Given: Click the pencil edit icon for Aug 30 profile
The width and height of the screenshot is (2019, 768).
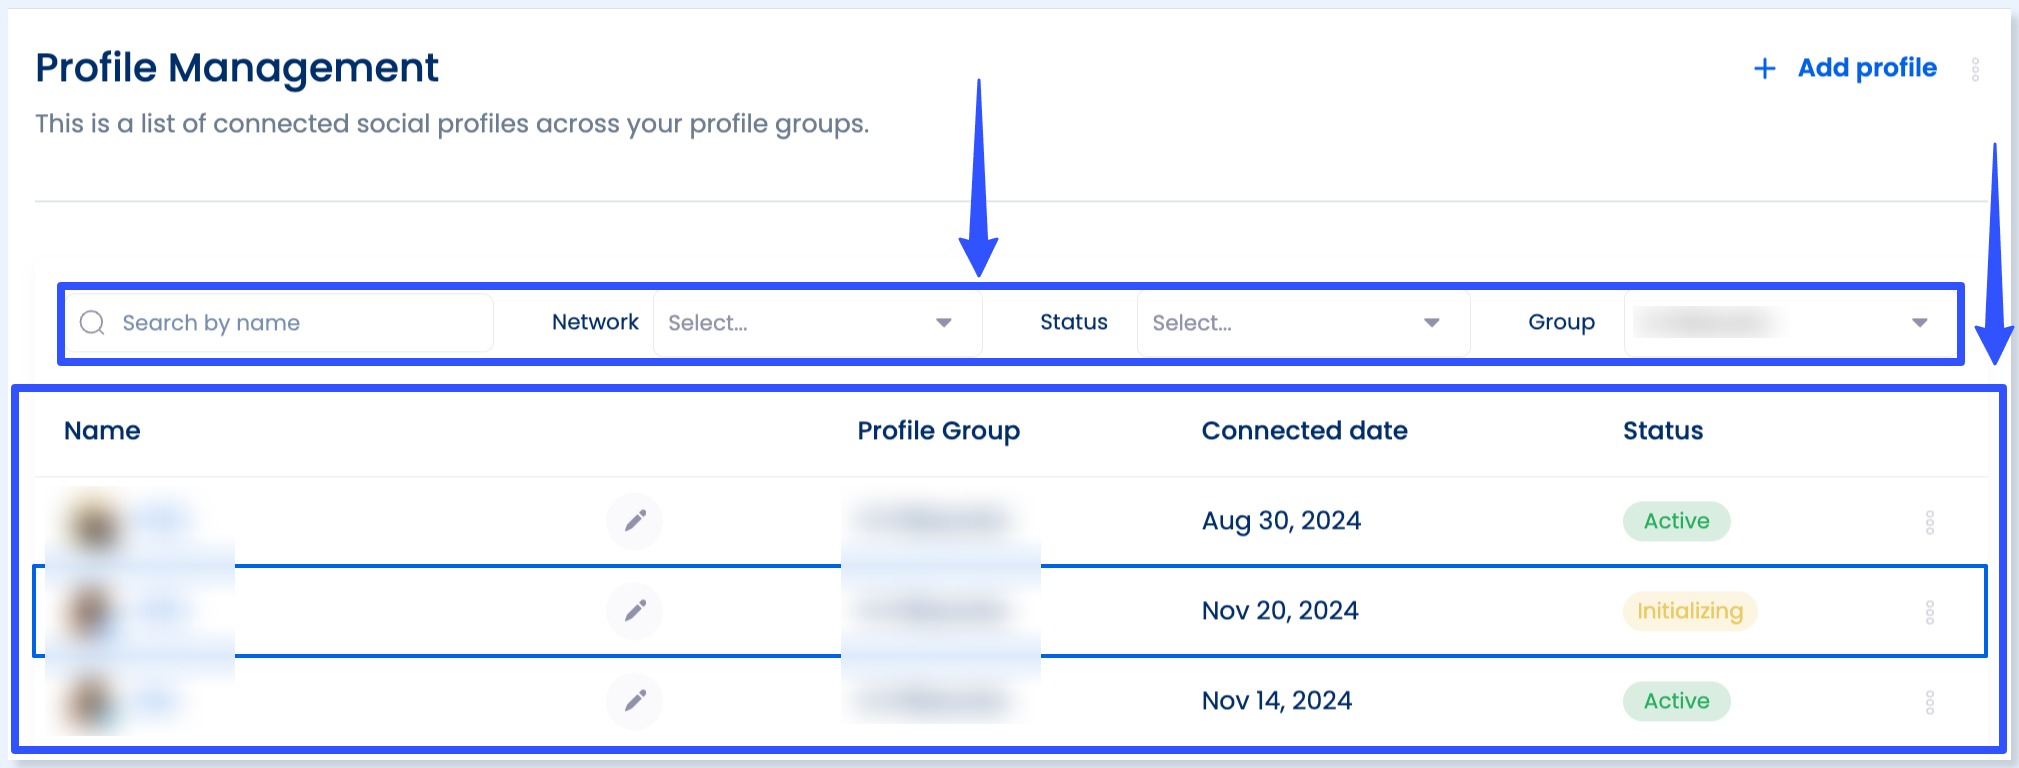Looking at the screenshot, I should 635,521.
